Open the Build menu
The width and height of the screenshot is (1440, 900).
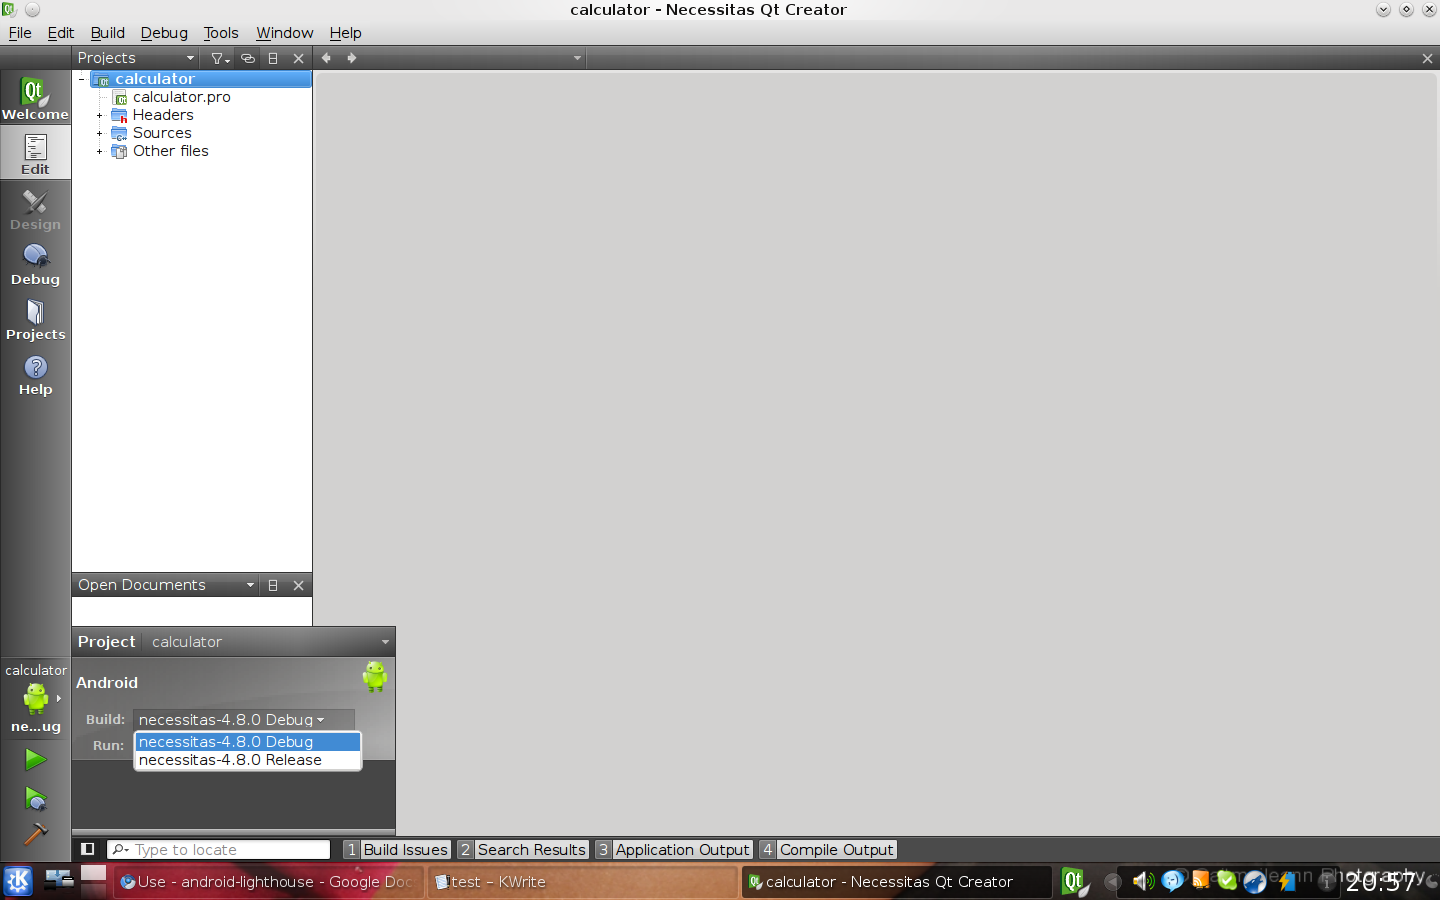point(107,33)
